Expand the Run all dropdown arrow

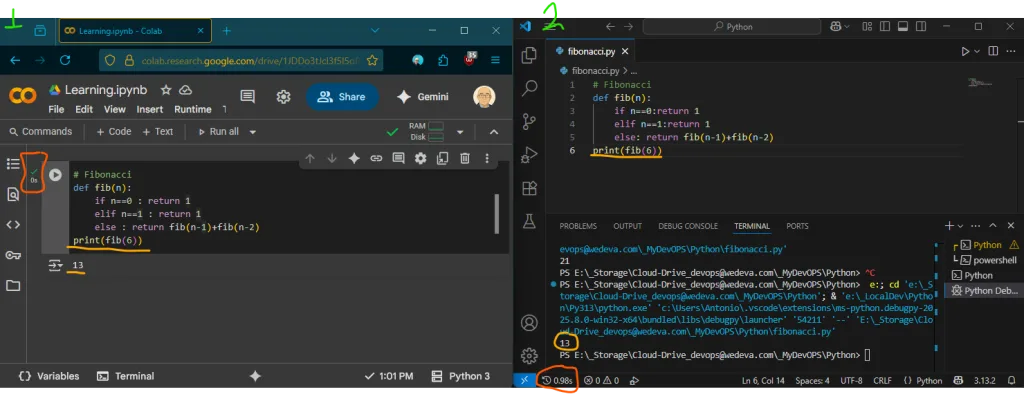(253, 132)
